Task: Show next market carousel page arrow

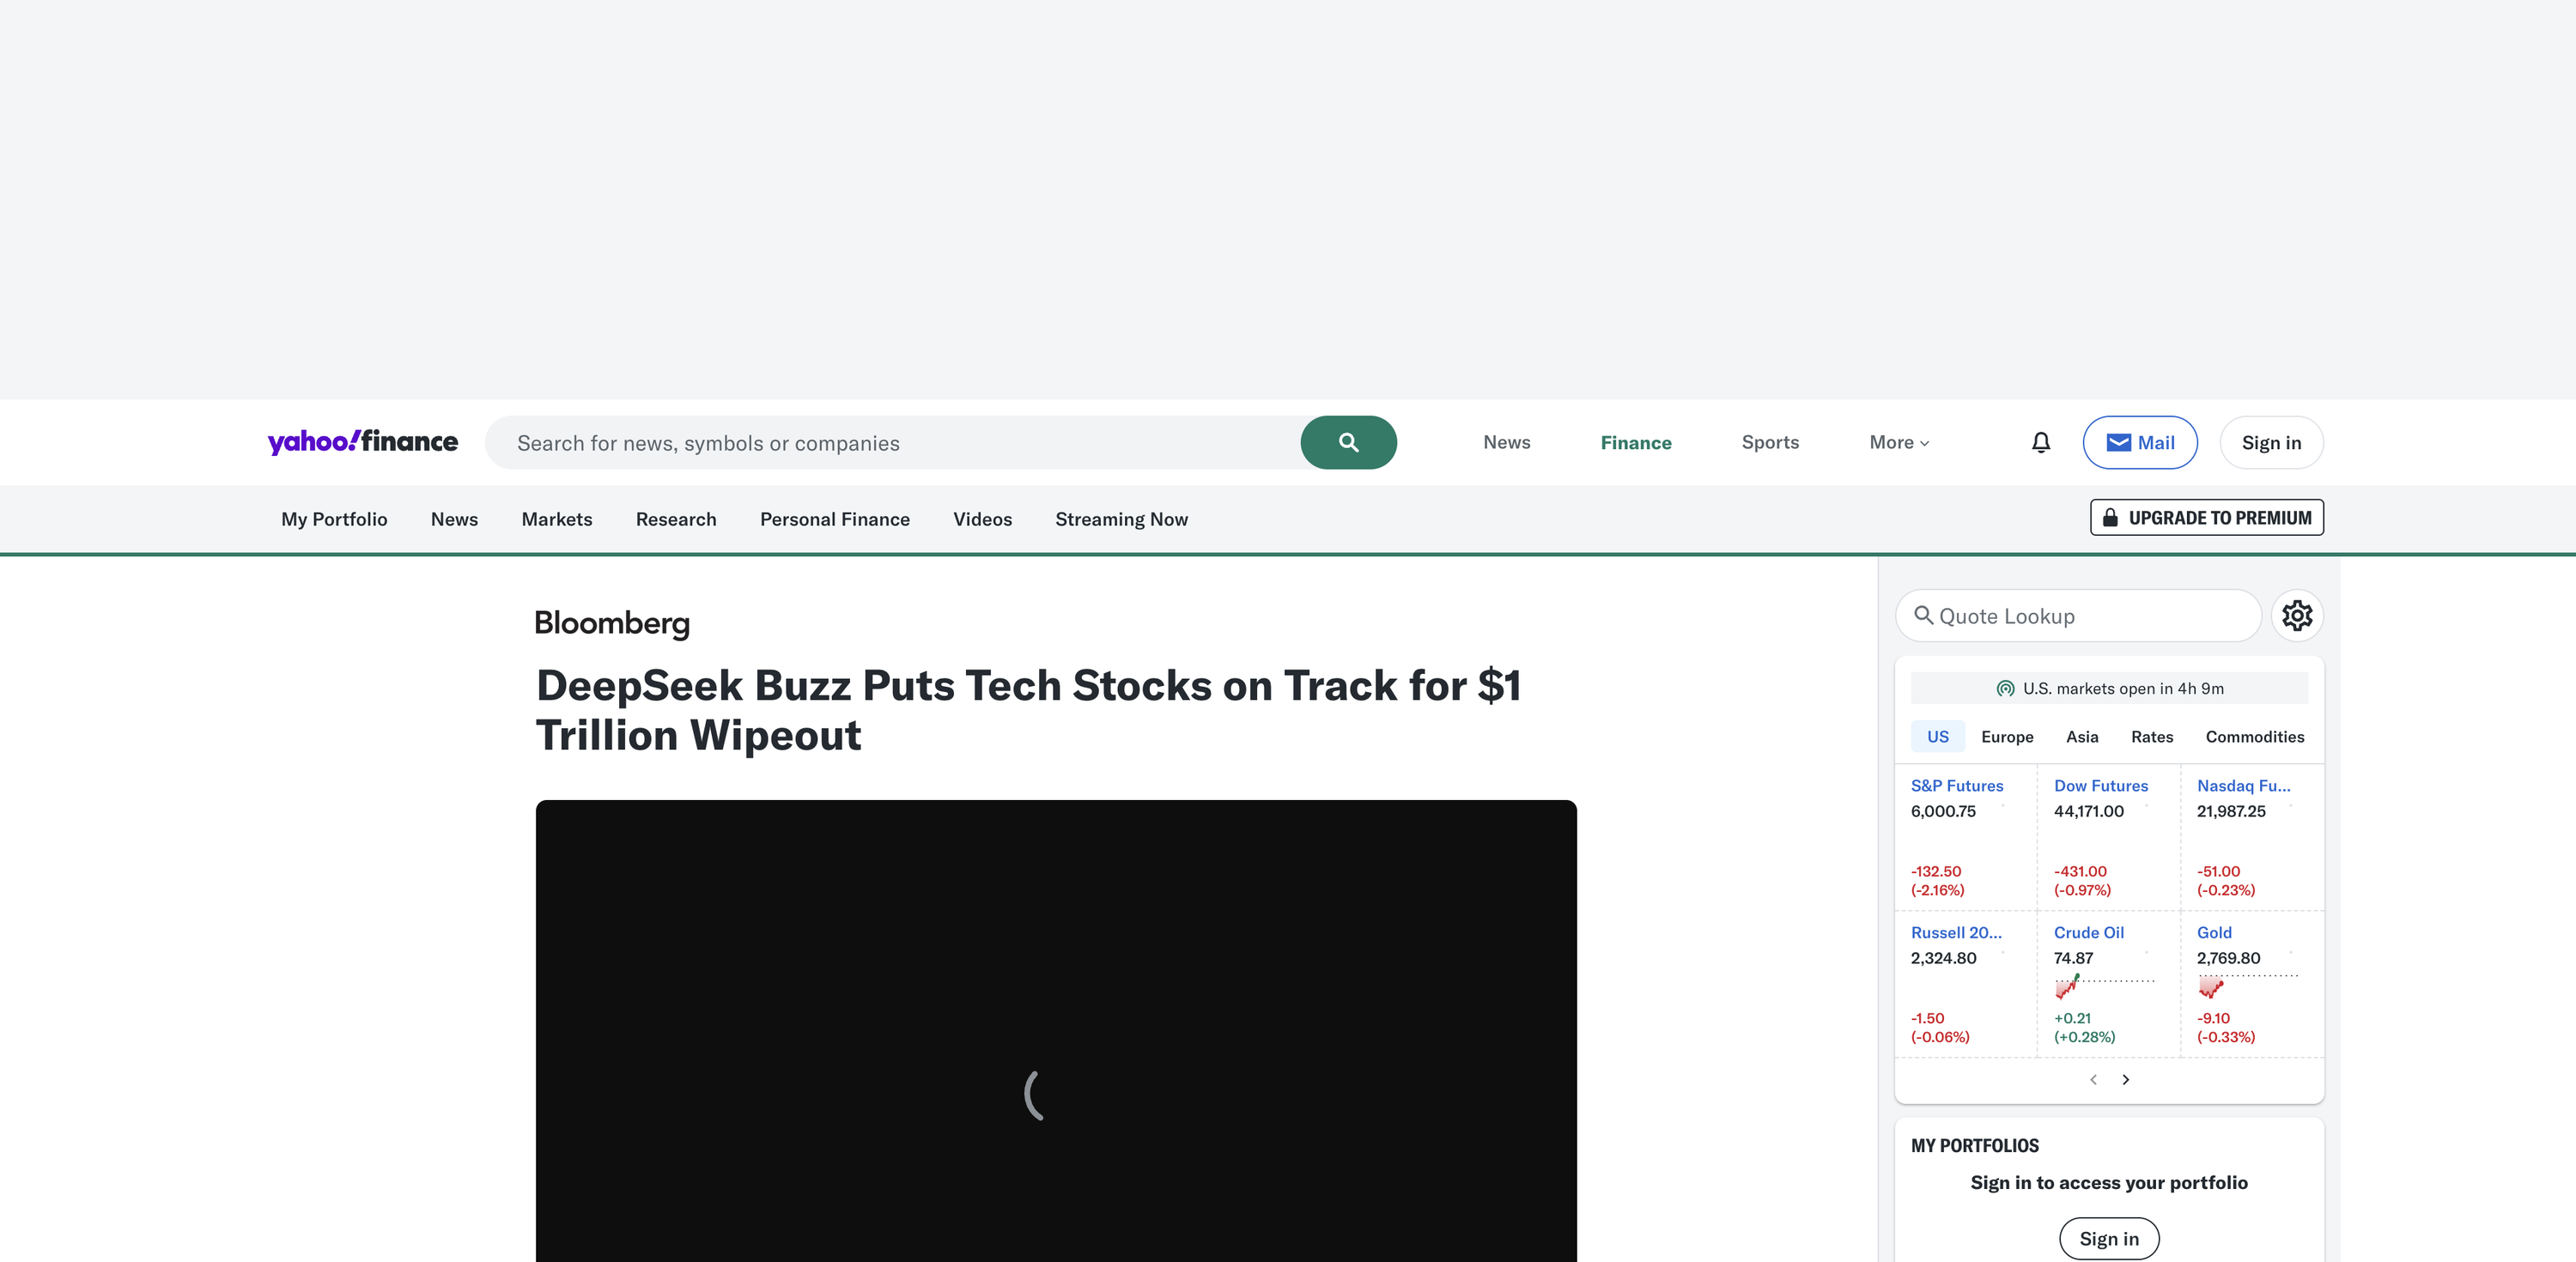Action: (x=2126, y=1079)
